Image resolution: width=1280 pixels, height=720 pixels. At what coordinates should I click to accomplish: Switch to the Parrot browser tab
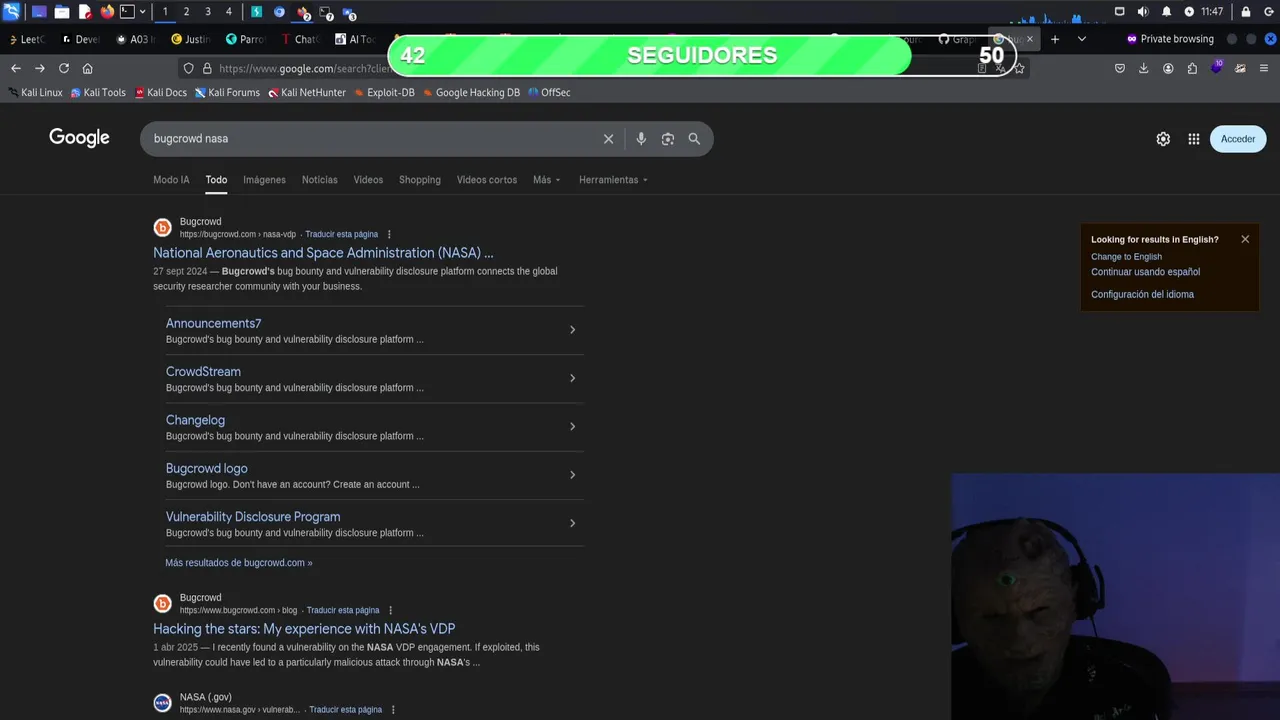pyautogui.click(x=245, y=39)
